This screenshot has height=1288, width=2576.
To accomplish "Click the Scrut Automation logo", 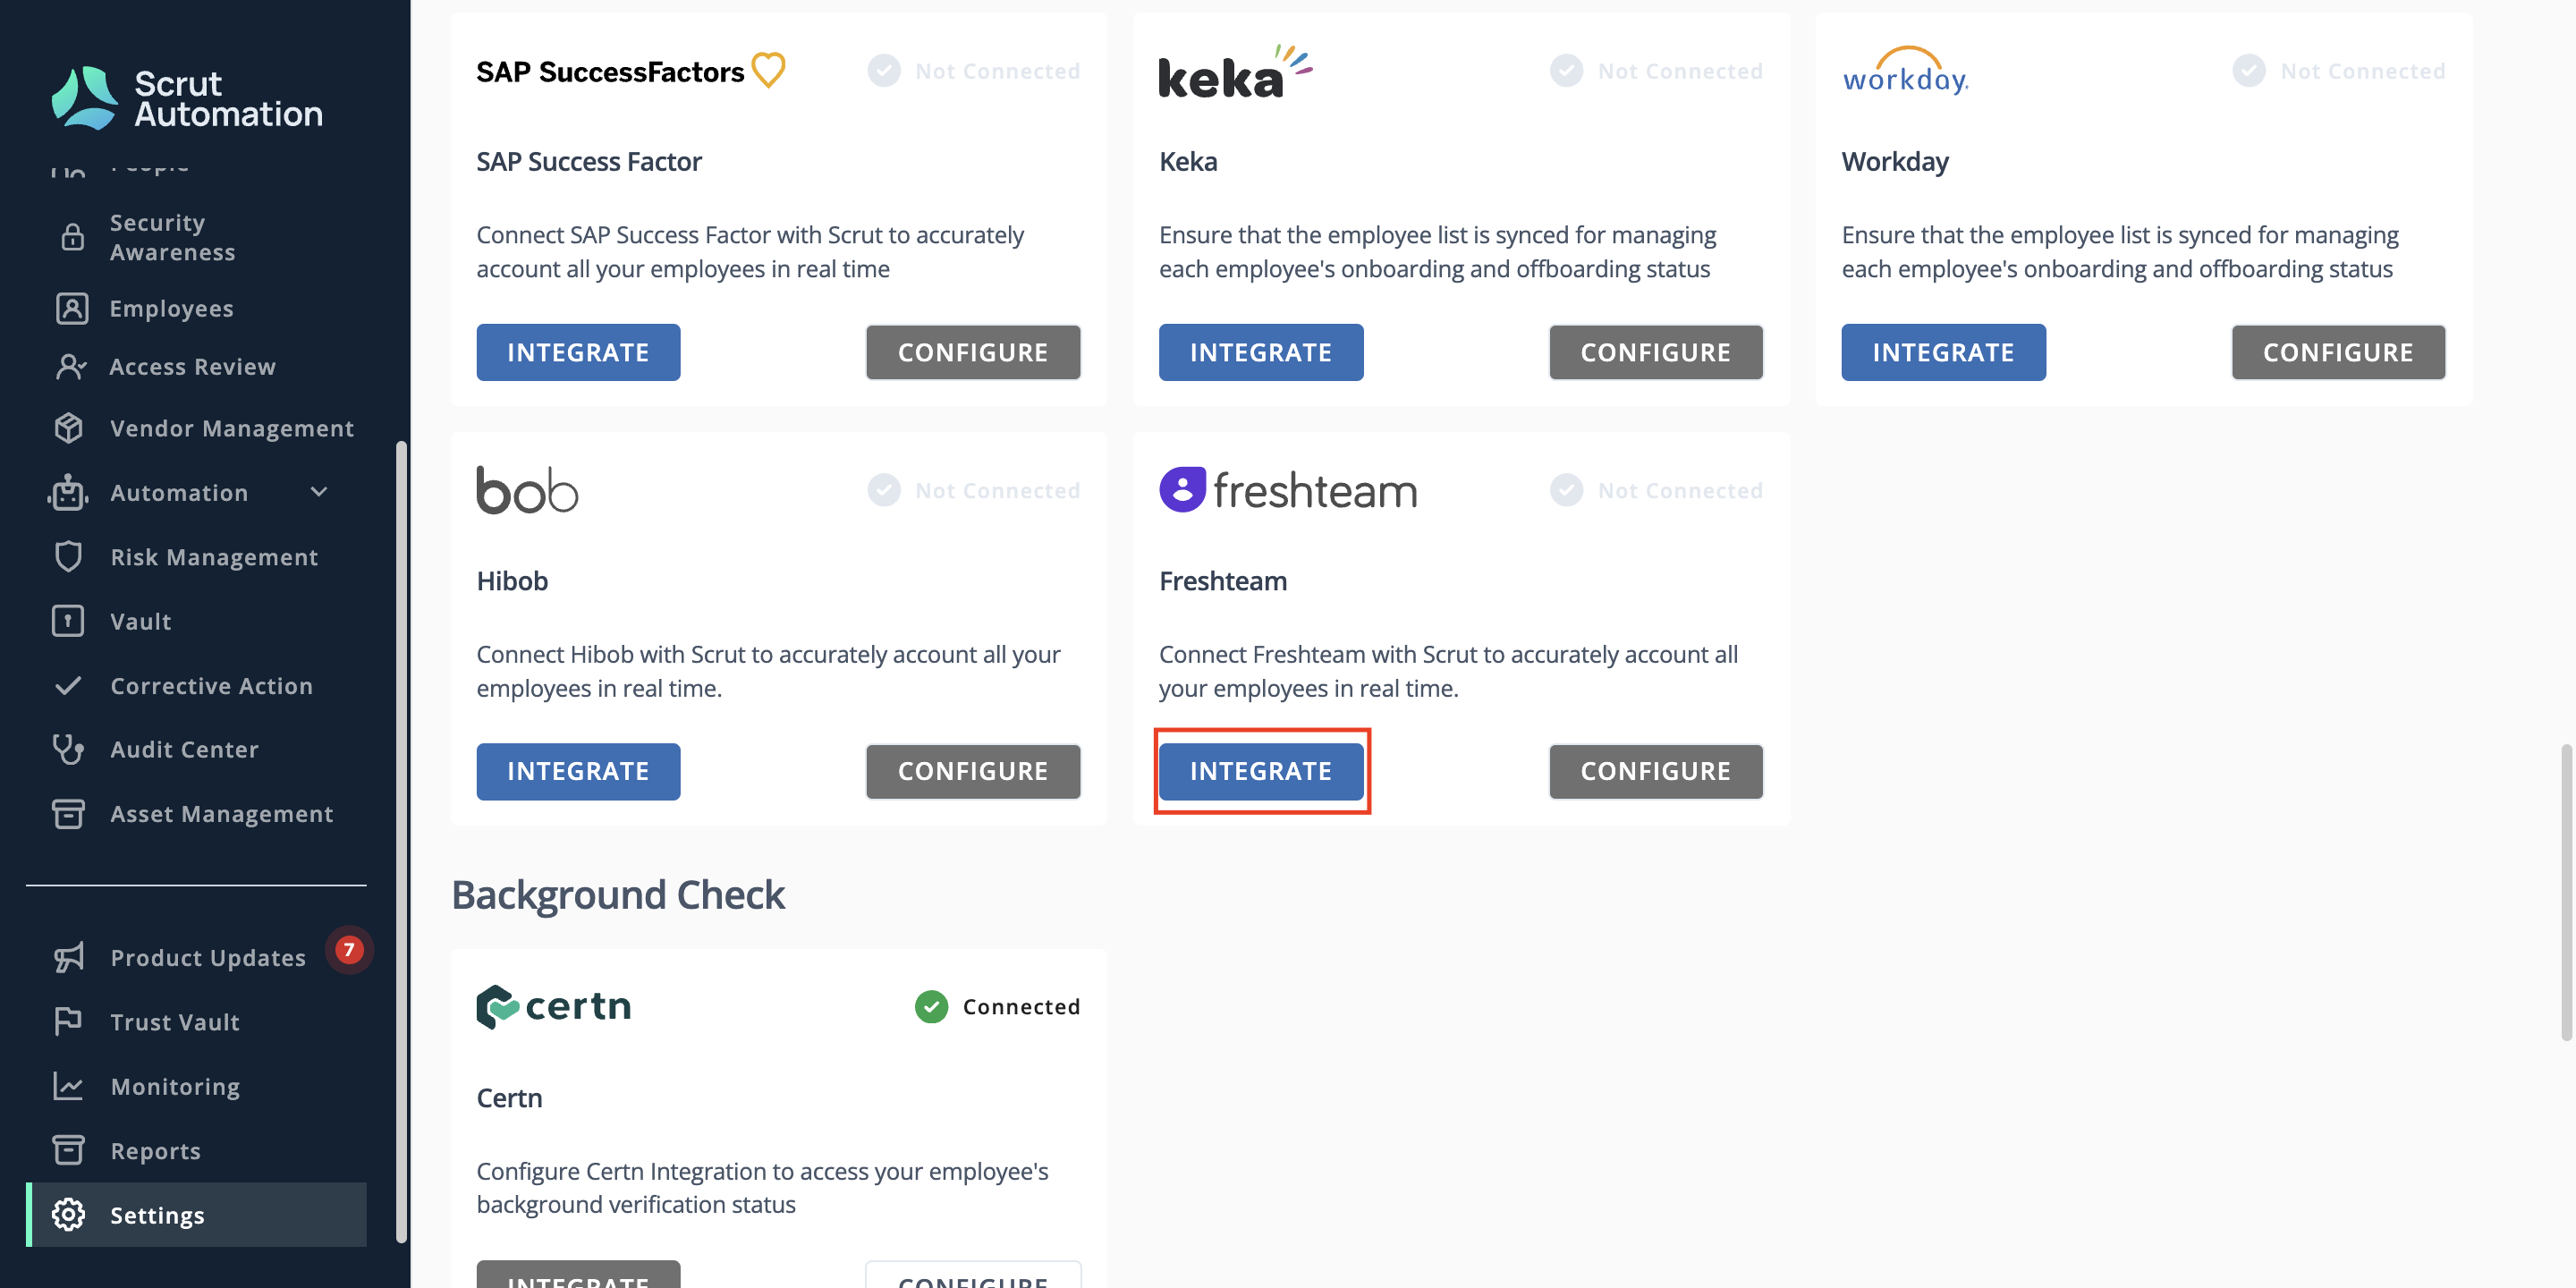I will pyautogui.click(x=187, y=98).
